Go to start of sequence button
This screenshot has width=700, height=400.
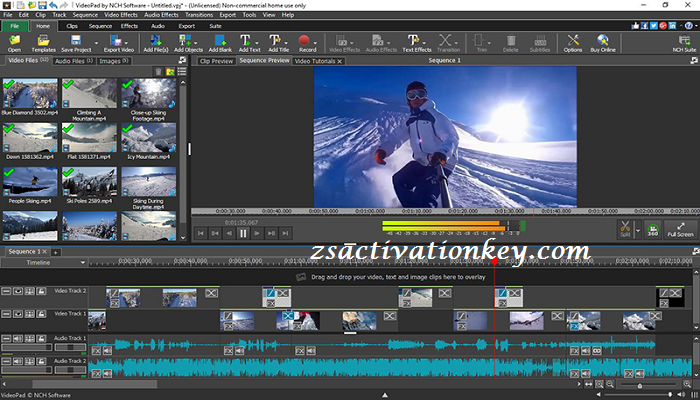tap(201, 233)
